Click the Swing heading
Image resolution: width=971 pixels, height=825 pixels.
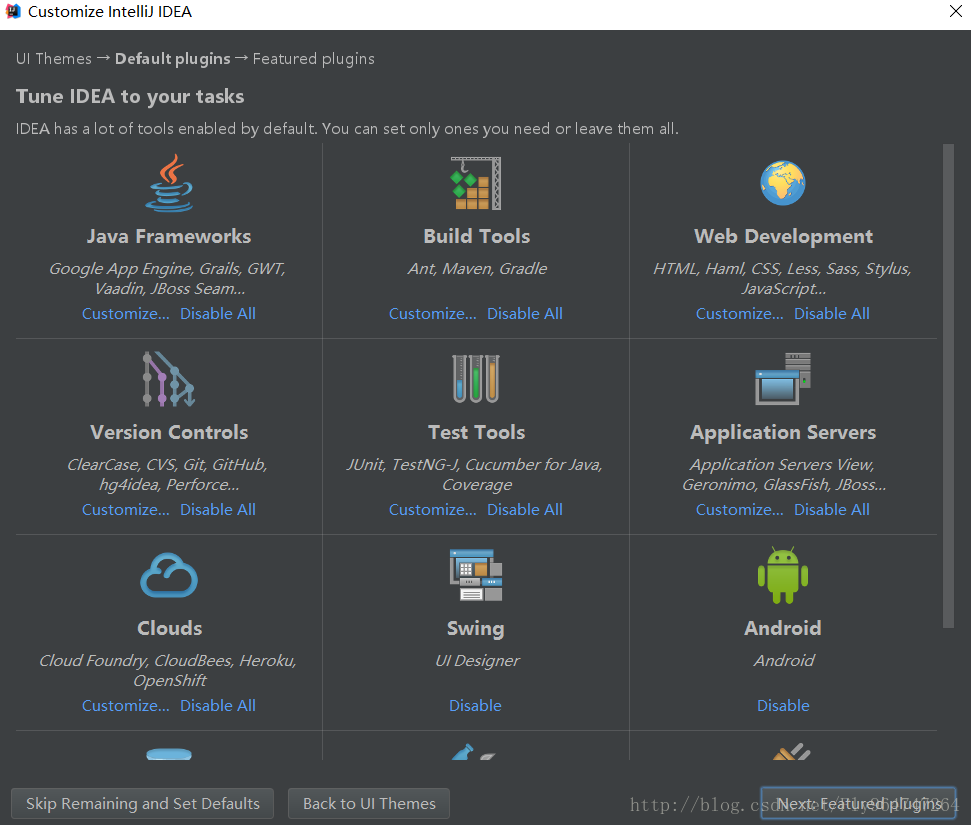(476, 628)
